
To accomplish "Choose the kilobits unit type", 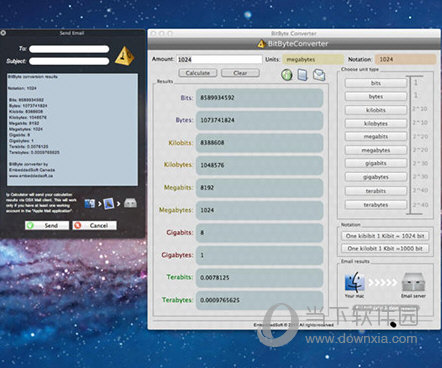I will pos(376,110).
